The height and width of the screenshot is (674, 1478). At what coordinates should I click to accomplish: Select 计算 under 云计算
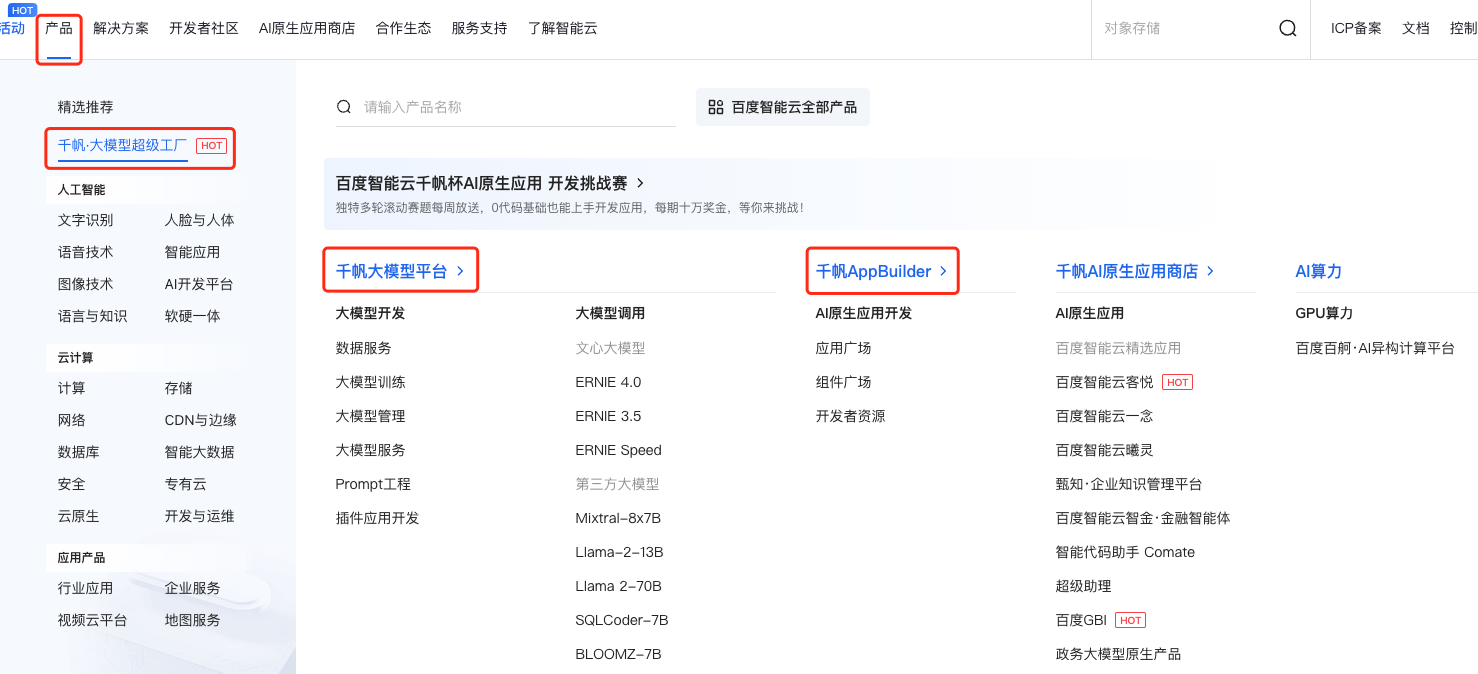click(x=72, y=388)
